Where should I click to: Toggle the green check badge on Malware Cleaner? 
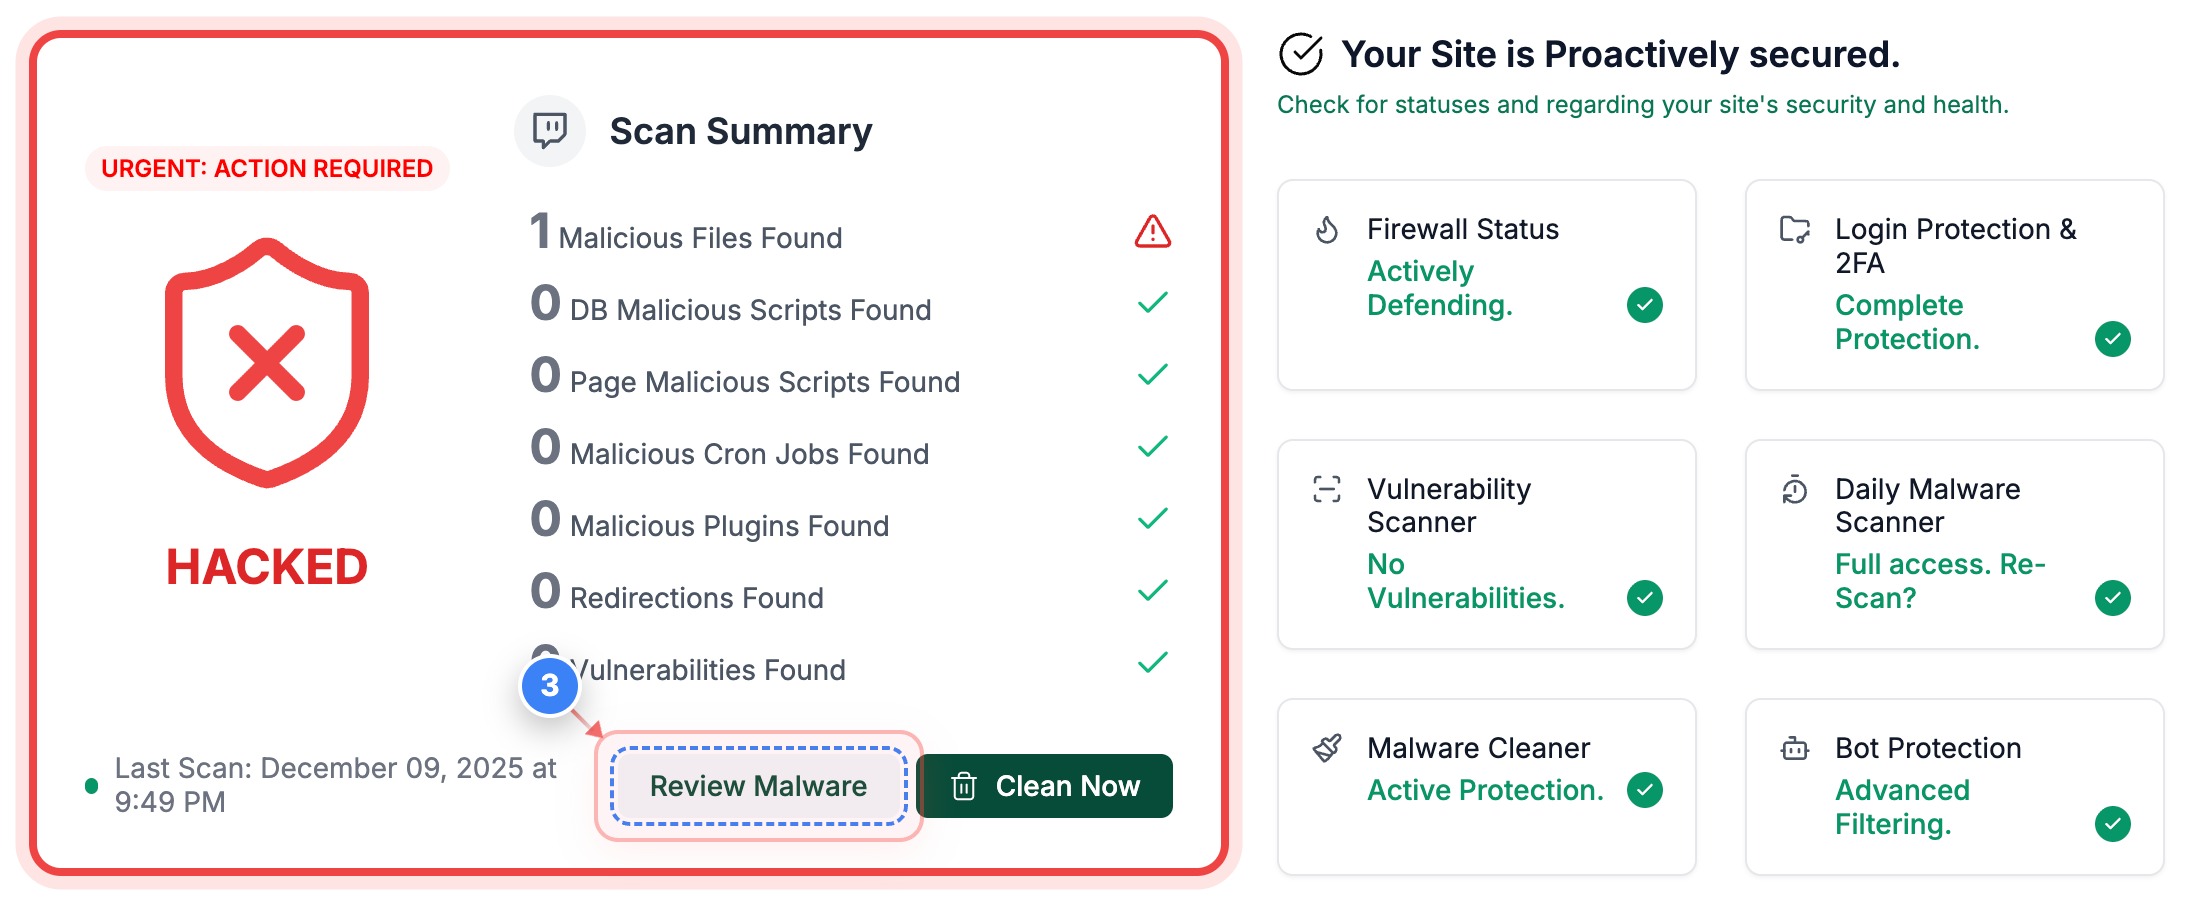click(x=1645, y=790)
